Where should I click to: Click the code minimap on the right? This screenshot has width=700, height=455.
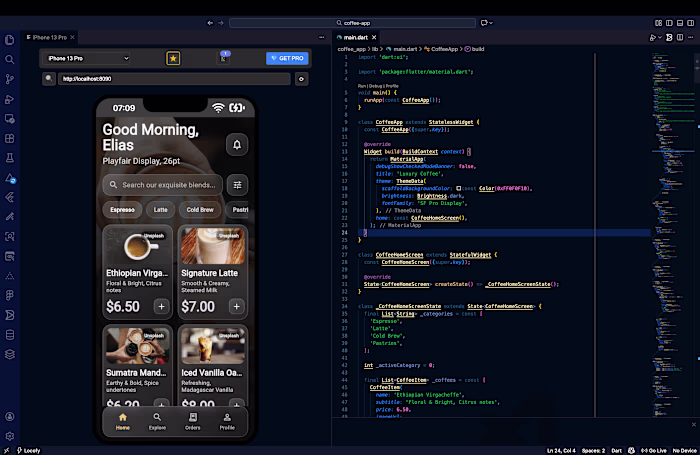point(671,234)
